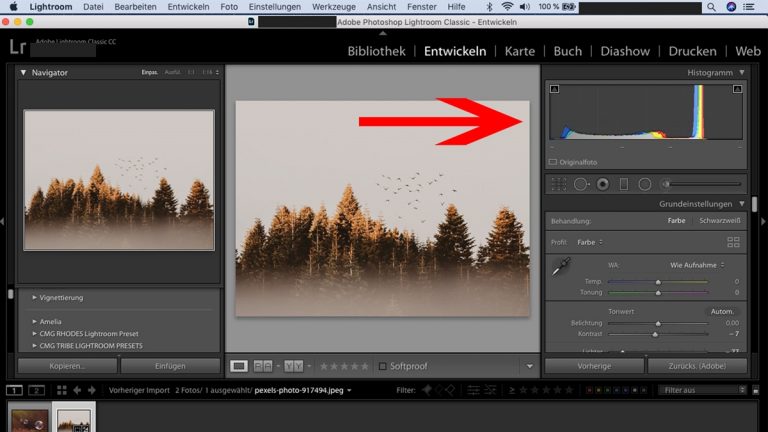The width and height of the screenshot is (768, 432).
Task: Pick the white balance eyedropper tool
Action: coord(563,266)
